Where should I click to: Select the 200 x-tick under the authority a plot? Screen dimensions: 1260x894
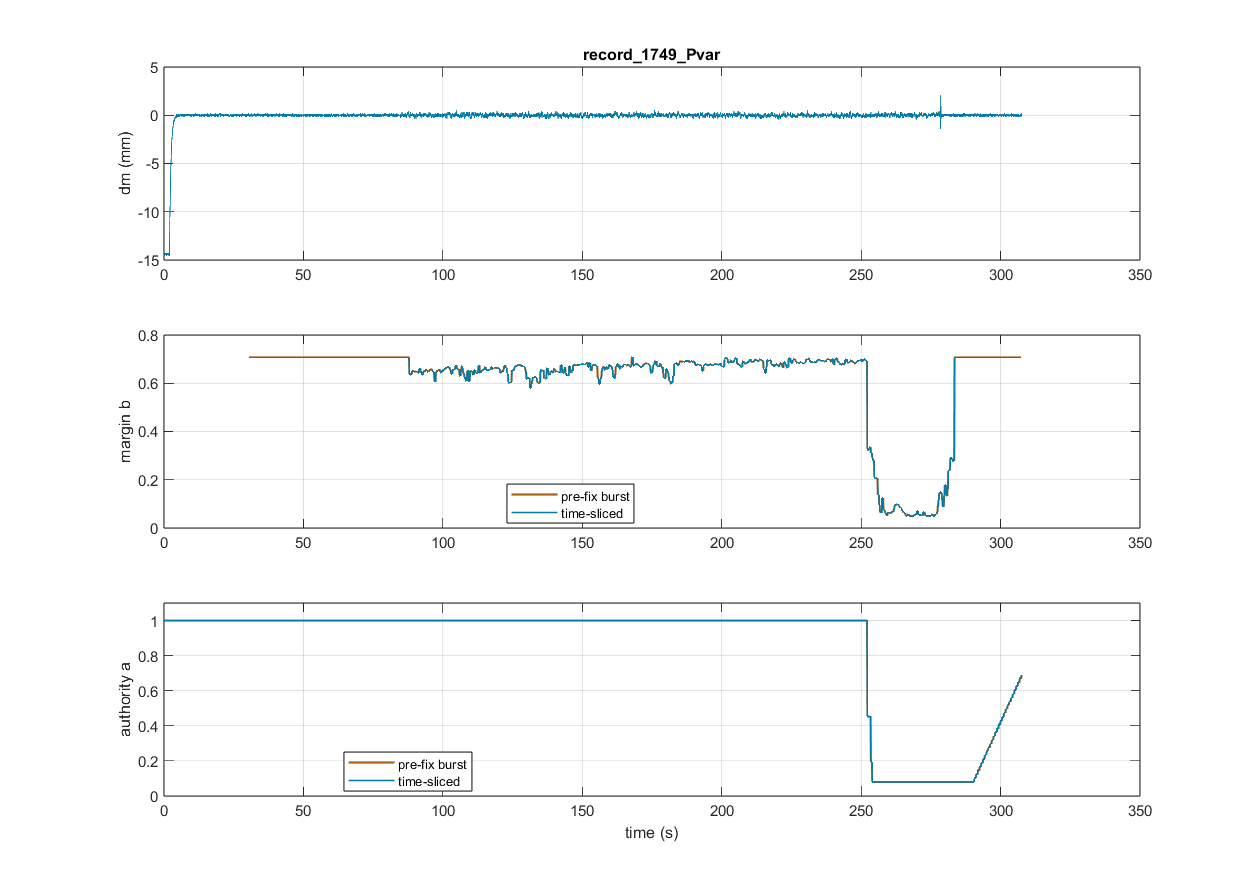click(x=722, y=811)
